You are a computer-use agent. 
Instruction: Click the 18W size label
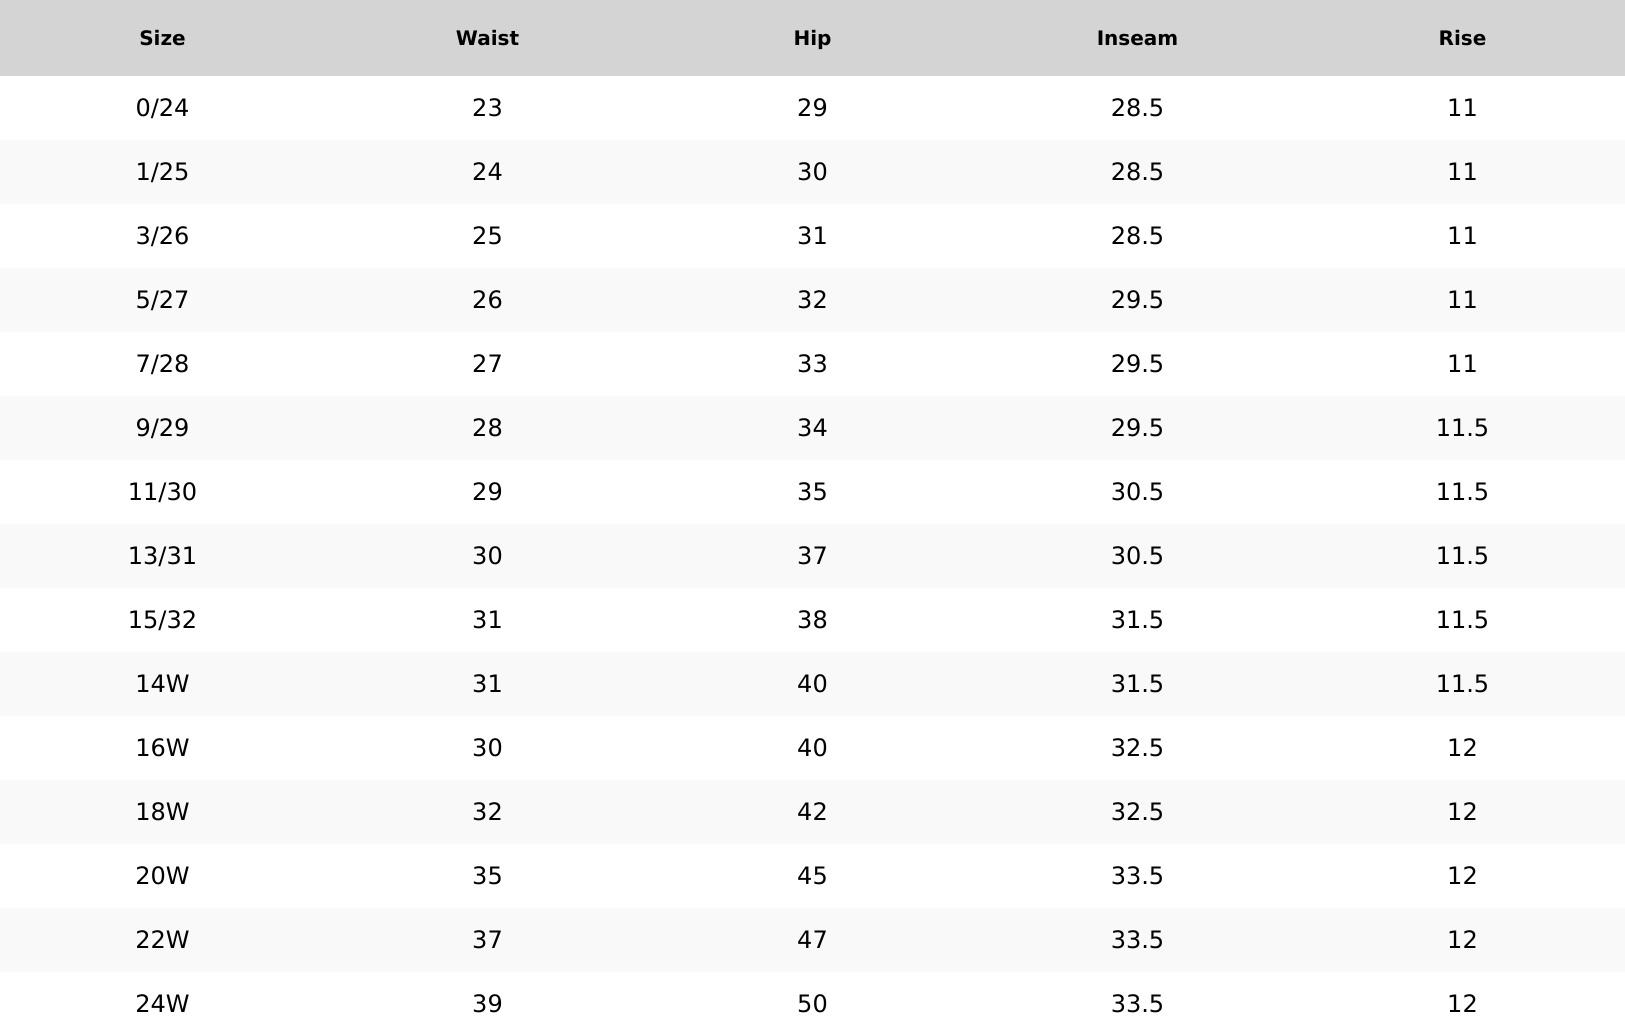(x=162, y=812)
